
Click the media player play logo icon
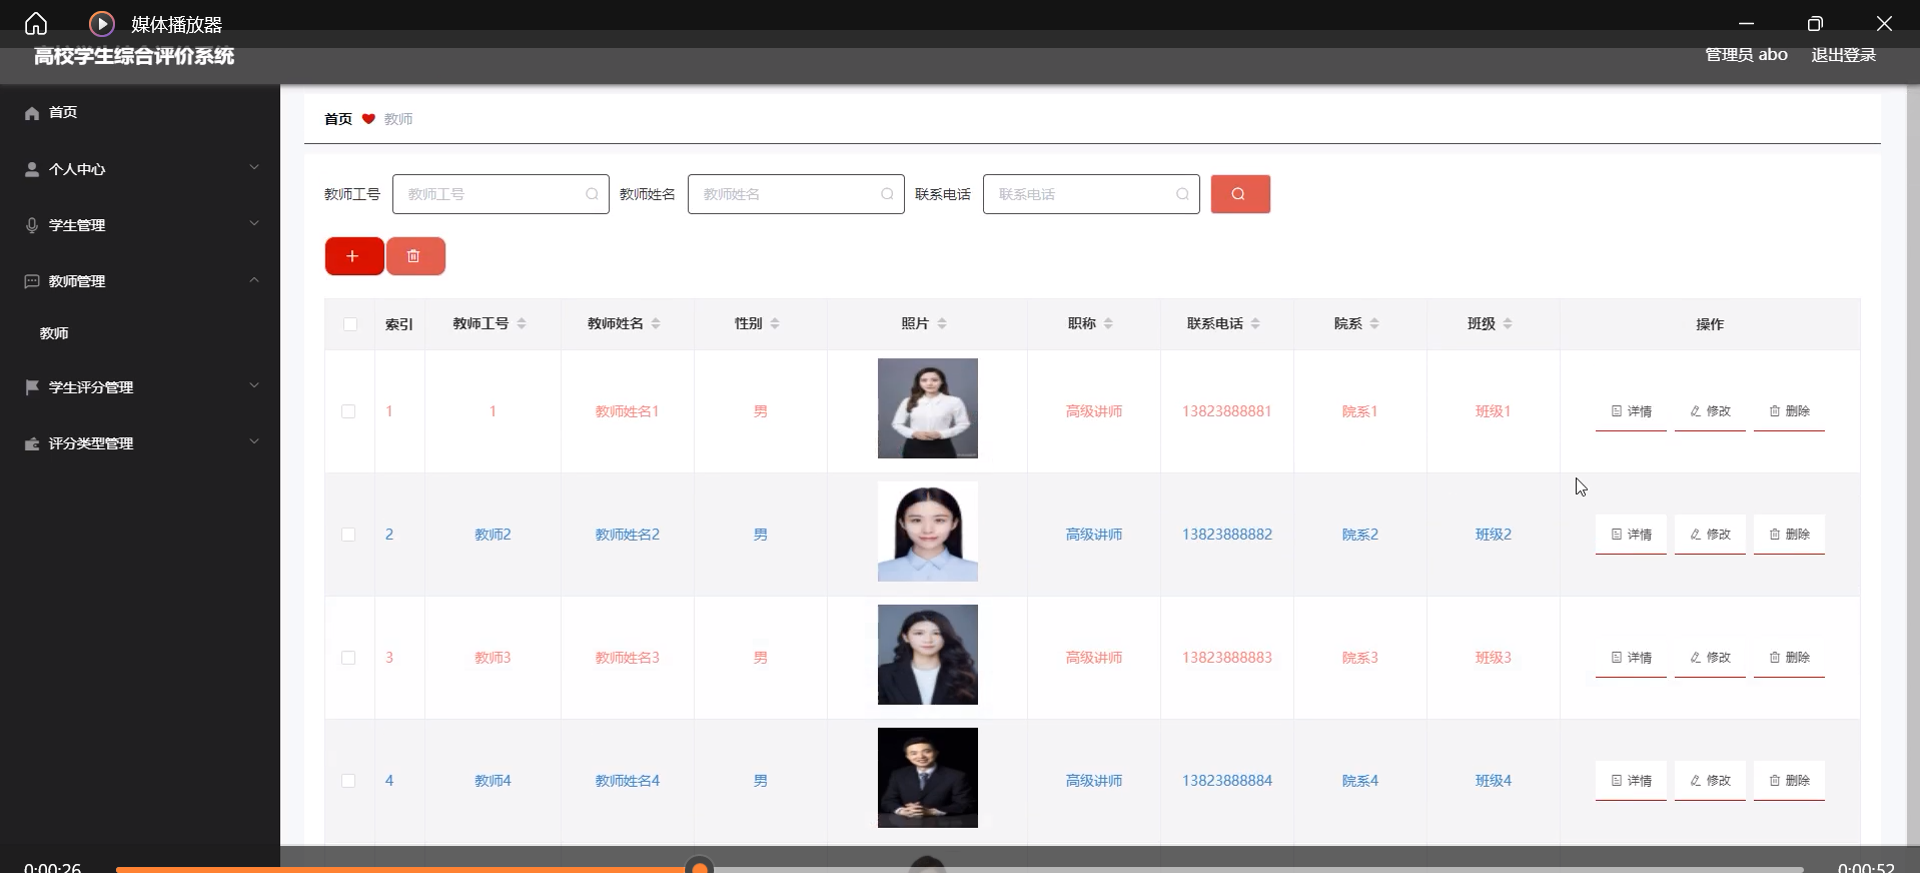(x=101, y=23)
